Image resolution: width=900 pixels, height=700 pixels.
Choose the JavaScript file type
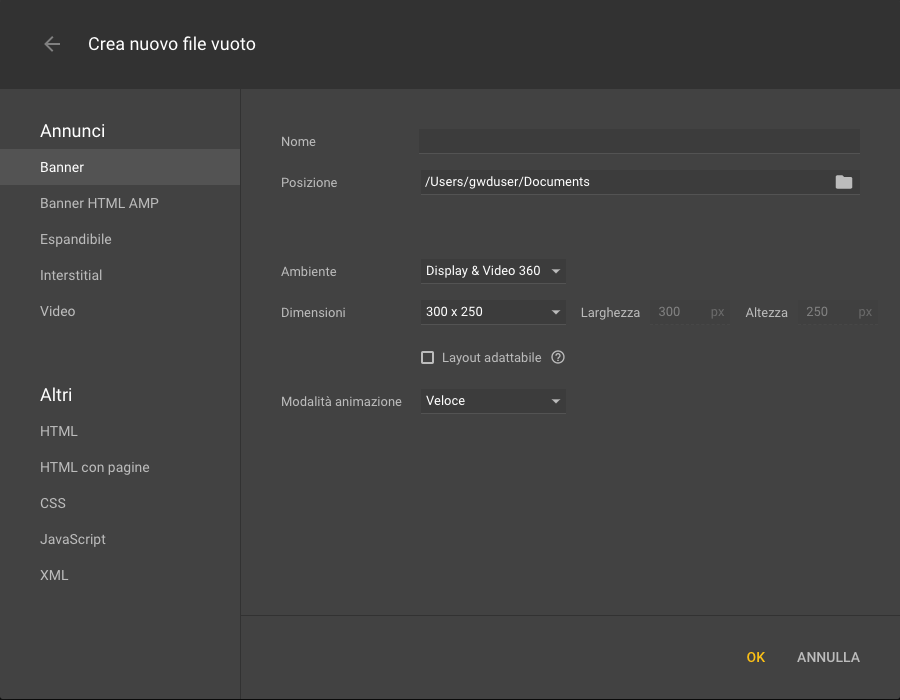pyautogui.click(x=73, y=539)
